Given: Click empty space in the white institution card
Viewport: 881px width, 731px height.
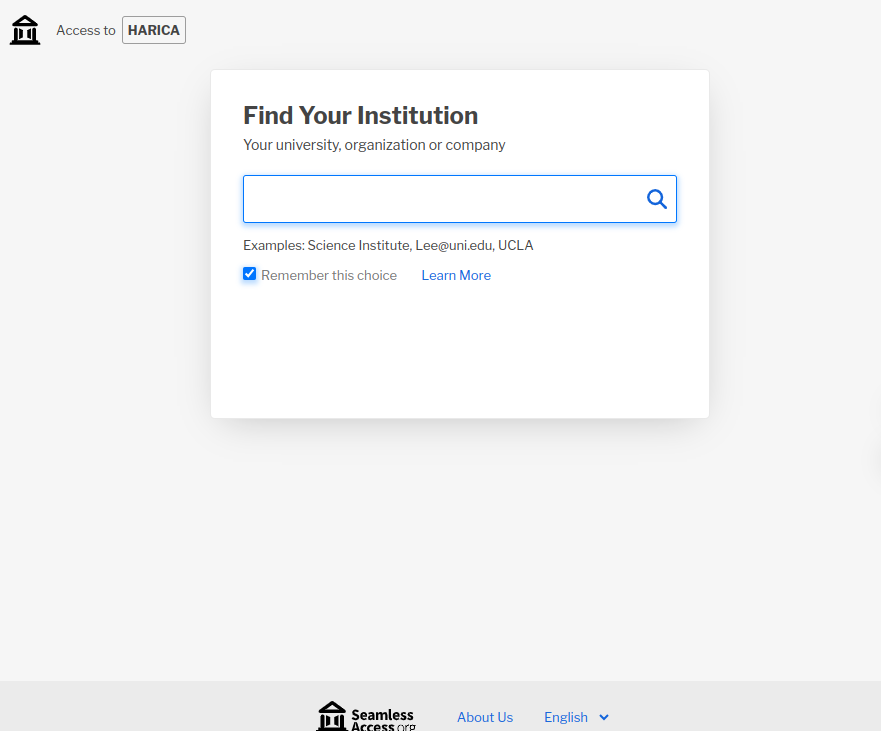Looking at the screenshot, I should click(460, 360).
